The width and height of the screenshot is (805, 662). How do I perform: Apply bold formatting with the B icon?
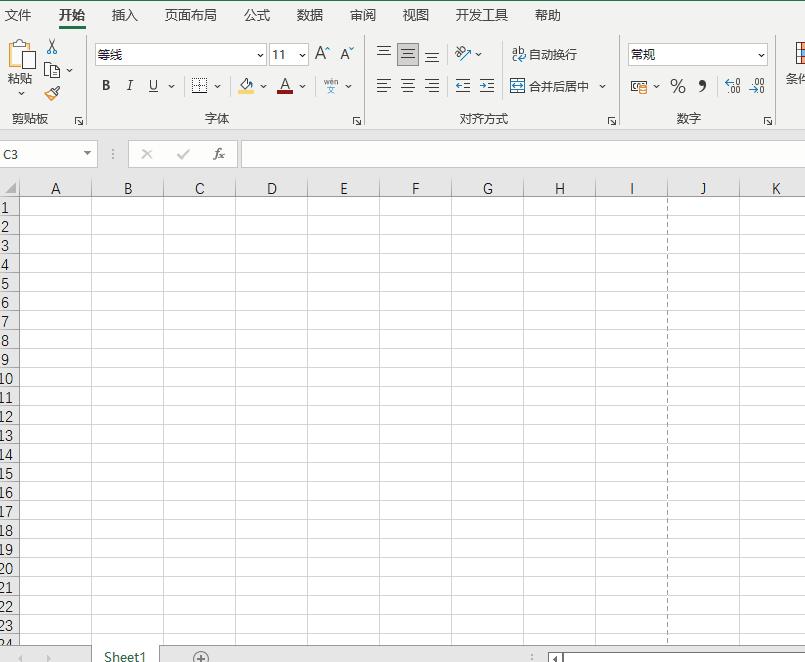click(105, 86)
